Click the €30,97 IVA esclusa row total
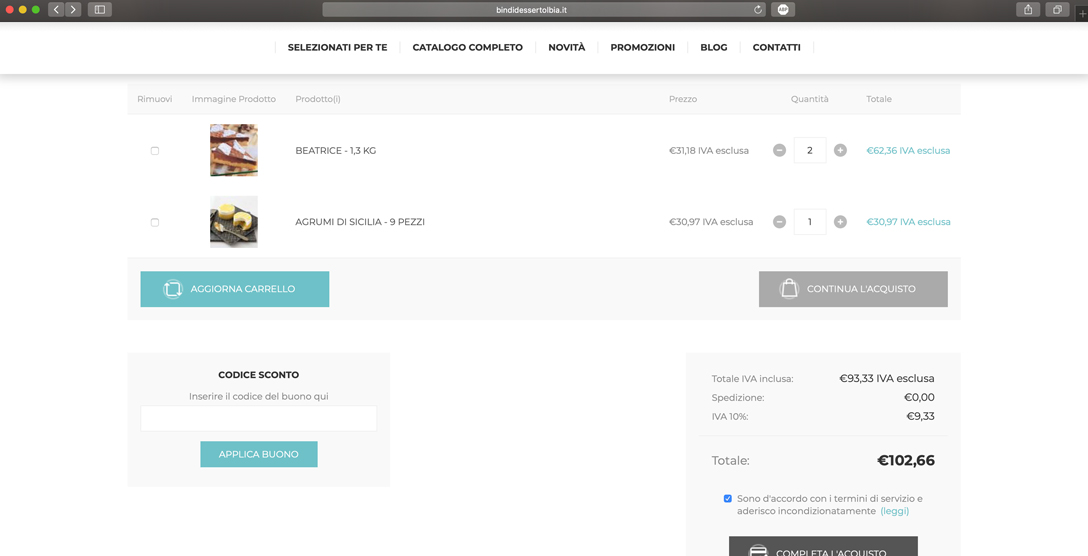The image size is (1088, 556). [908, 222]
